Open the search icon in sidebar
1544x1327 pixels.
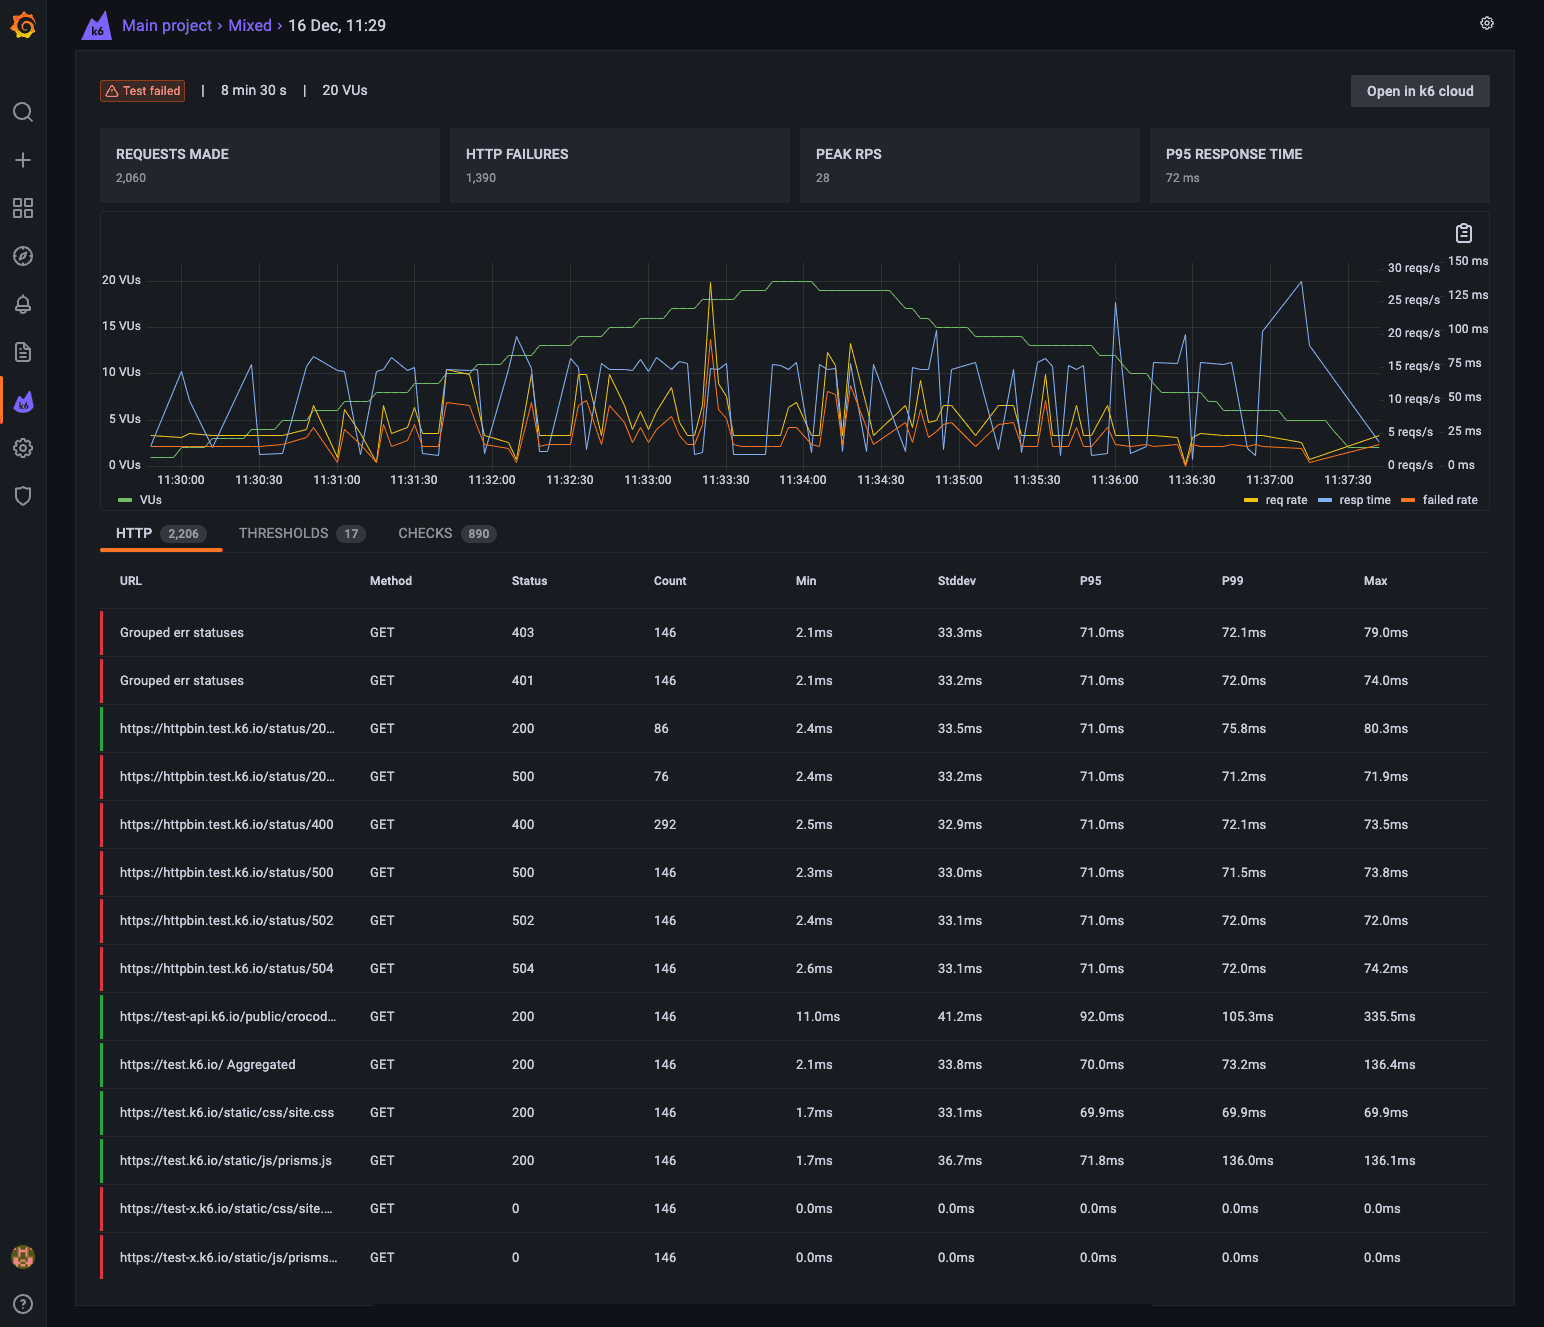click(23, 112)
